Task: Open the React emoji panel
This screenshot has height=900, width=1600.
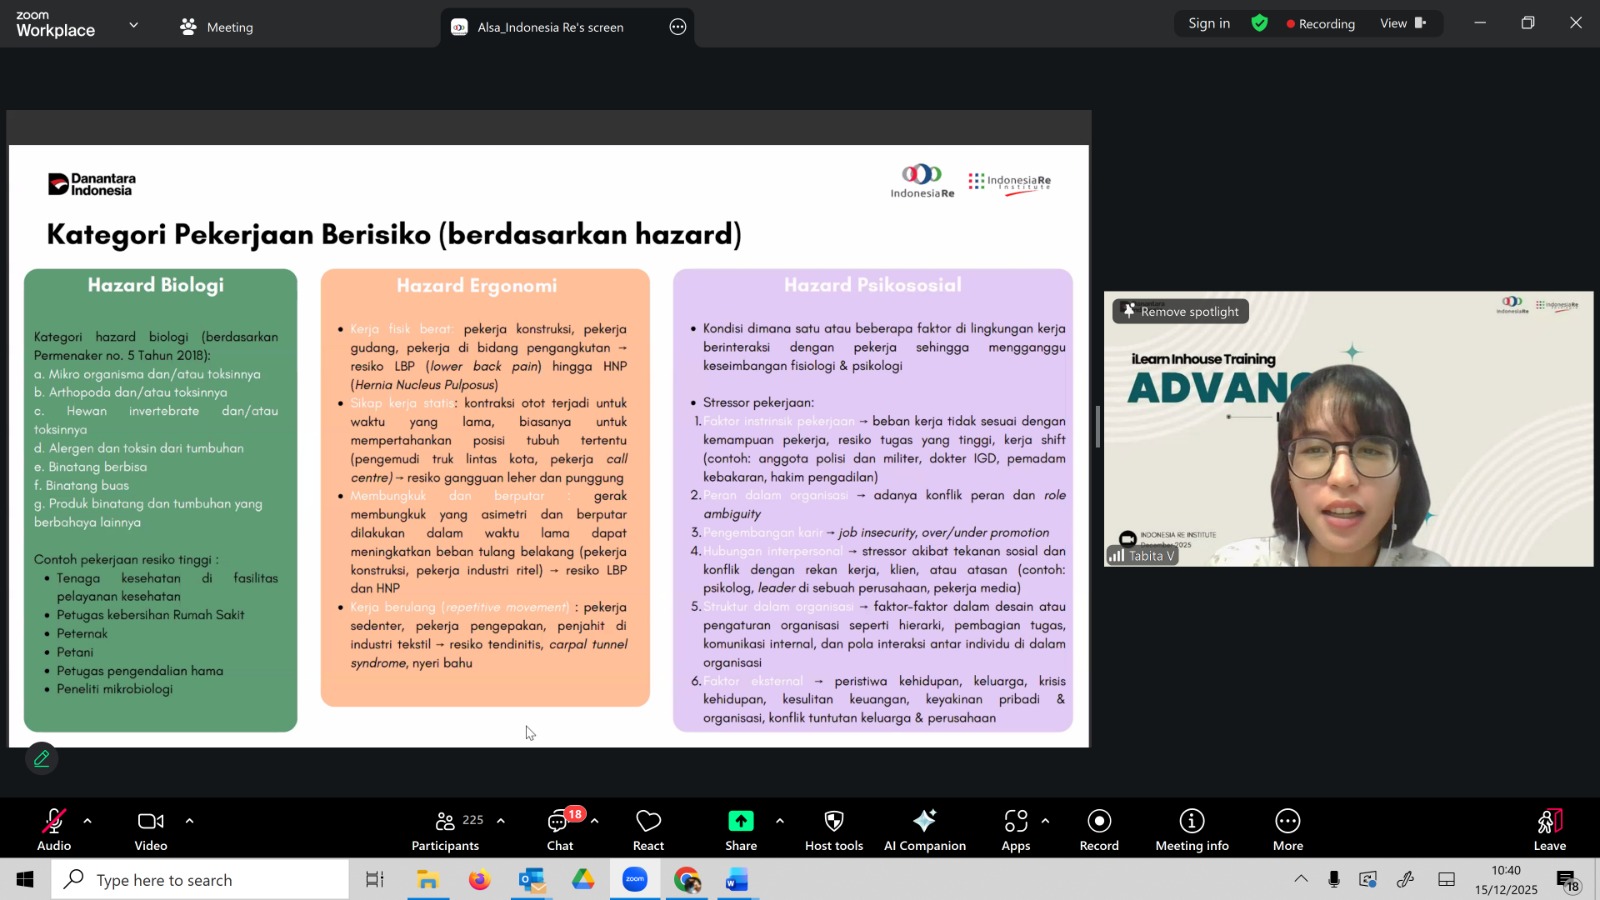Action: click(648, 829)
